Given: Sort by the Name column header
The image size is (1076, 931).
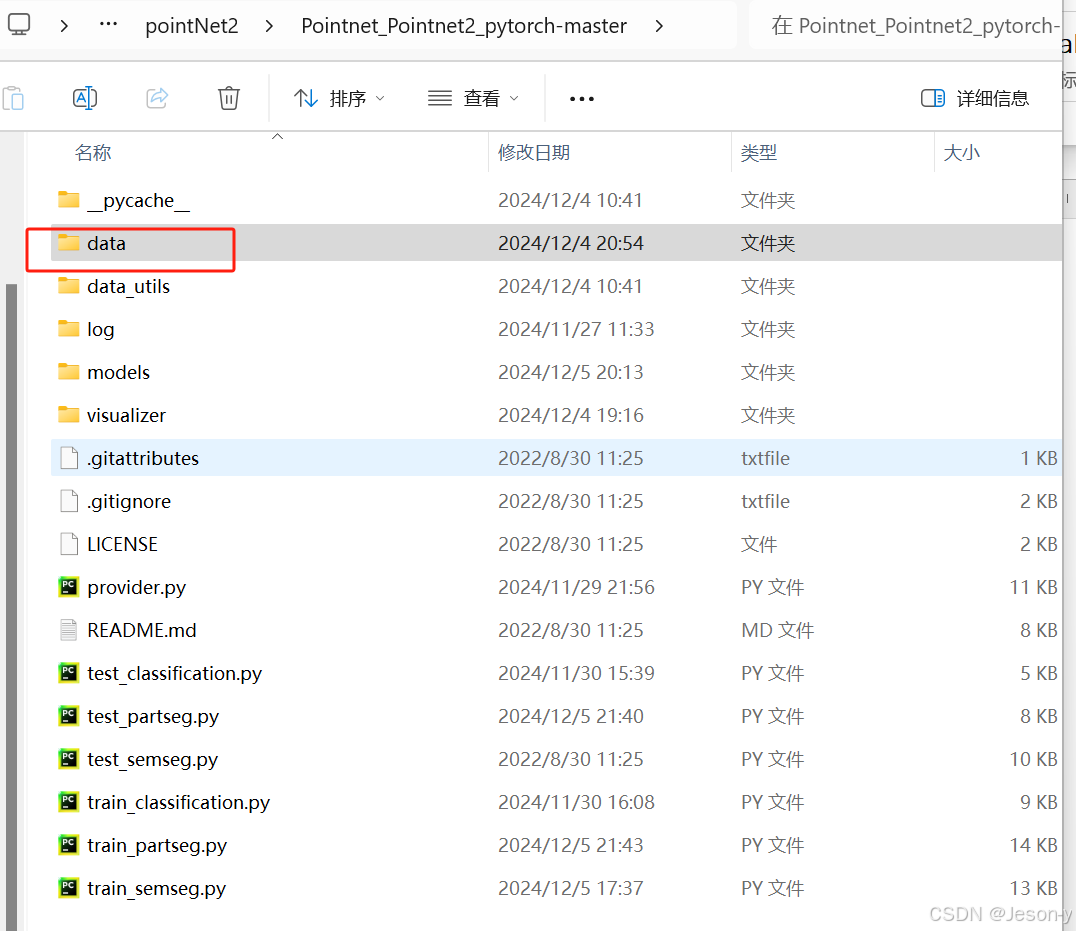Looking at the screenshot, I should click(93, 153).
